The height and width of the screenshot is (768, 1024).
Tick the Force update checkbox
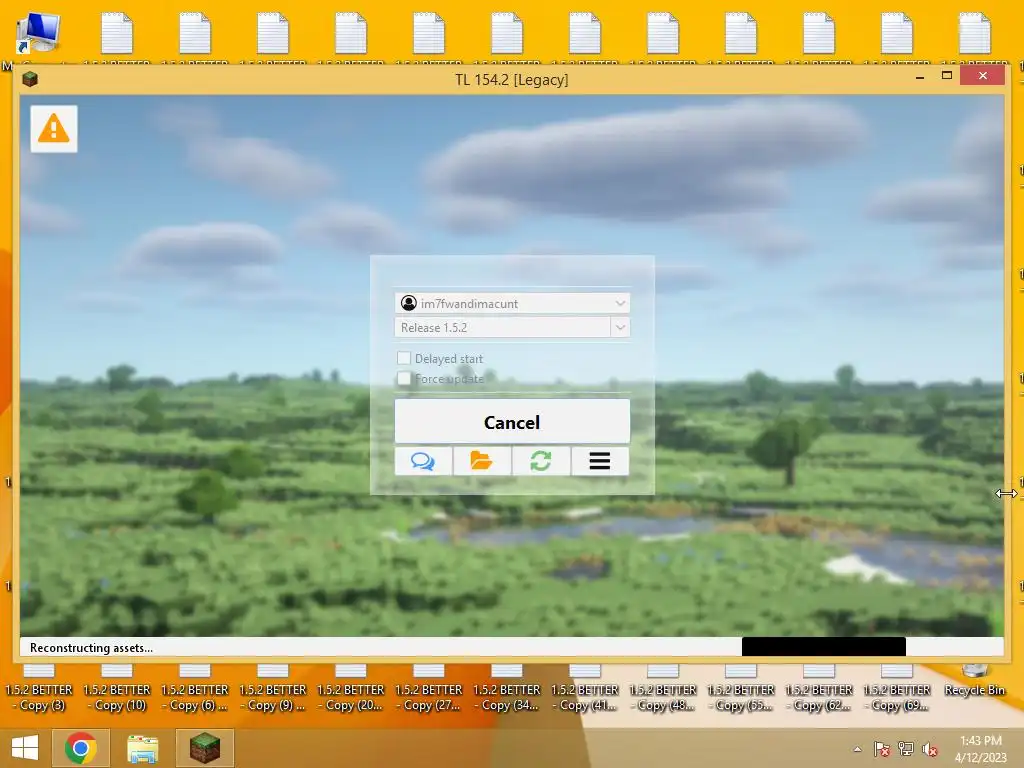tap(404, 378)
